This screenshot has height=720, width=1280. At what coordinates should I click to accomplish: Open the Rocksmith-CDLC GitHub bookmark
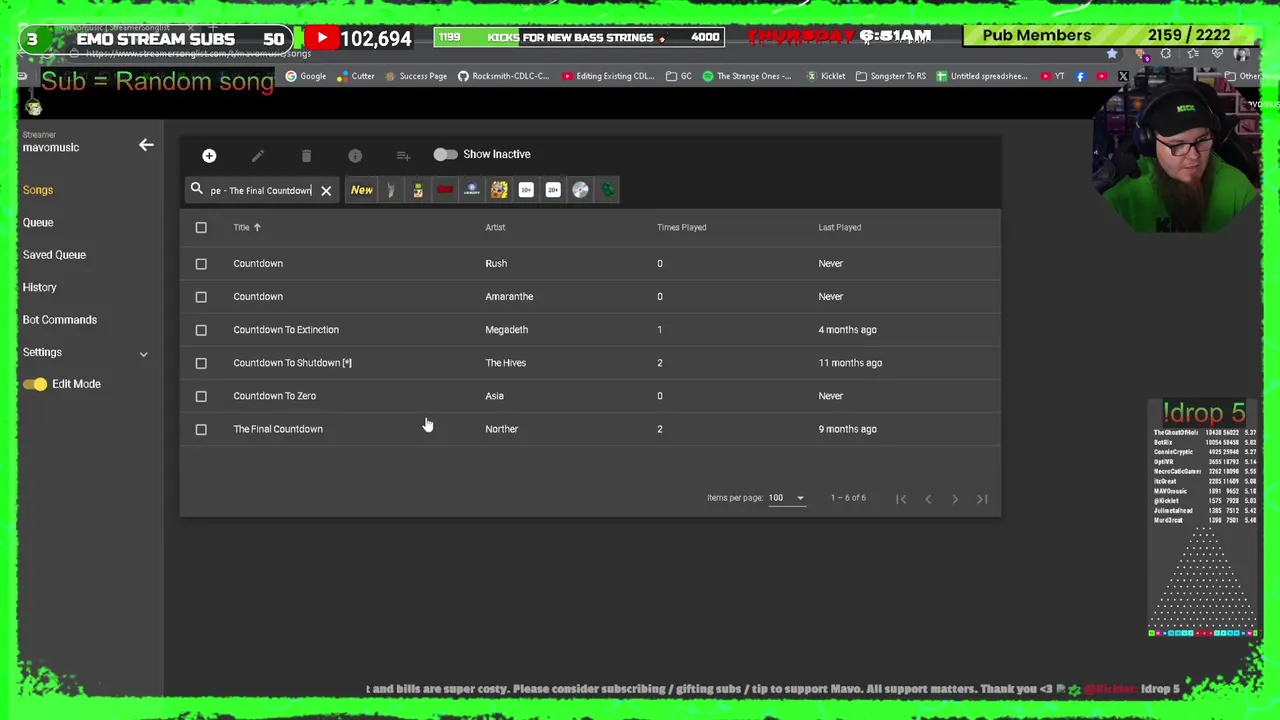(x=504, y=76)
